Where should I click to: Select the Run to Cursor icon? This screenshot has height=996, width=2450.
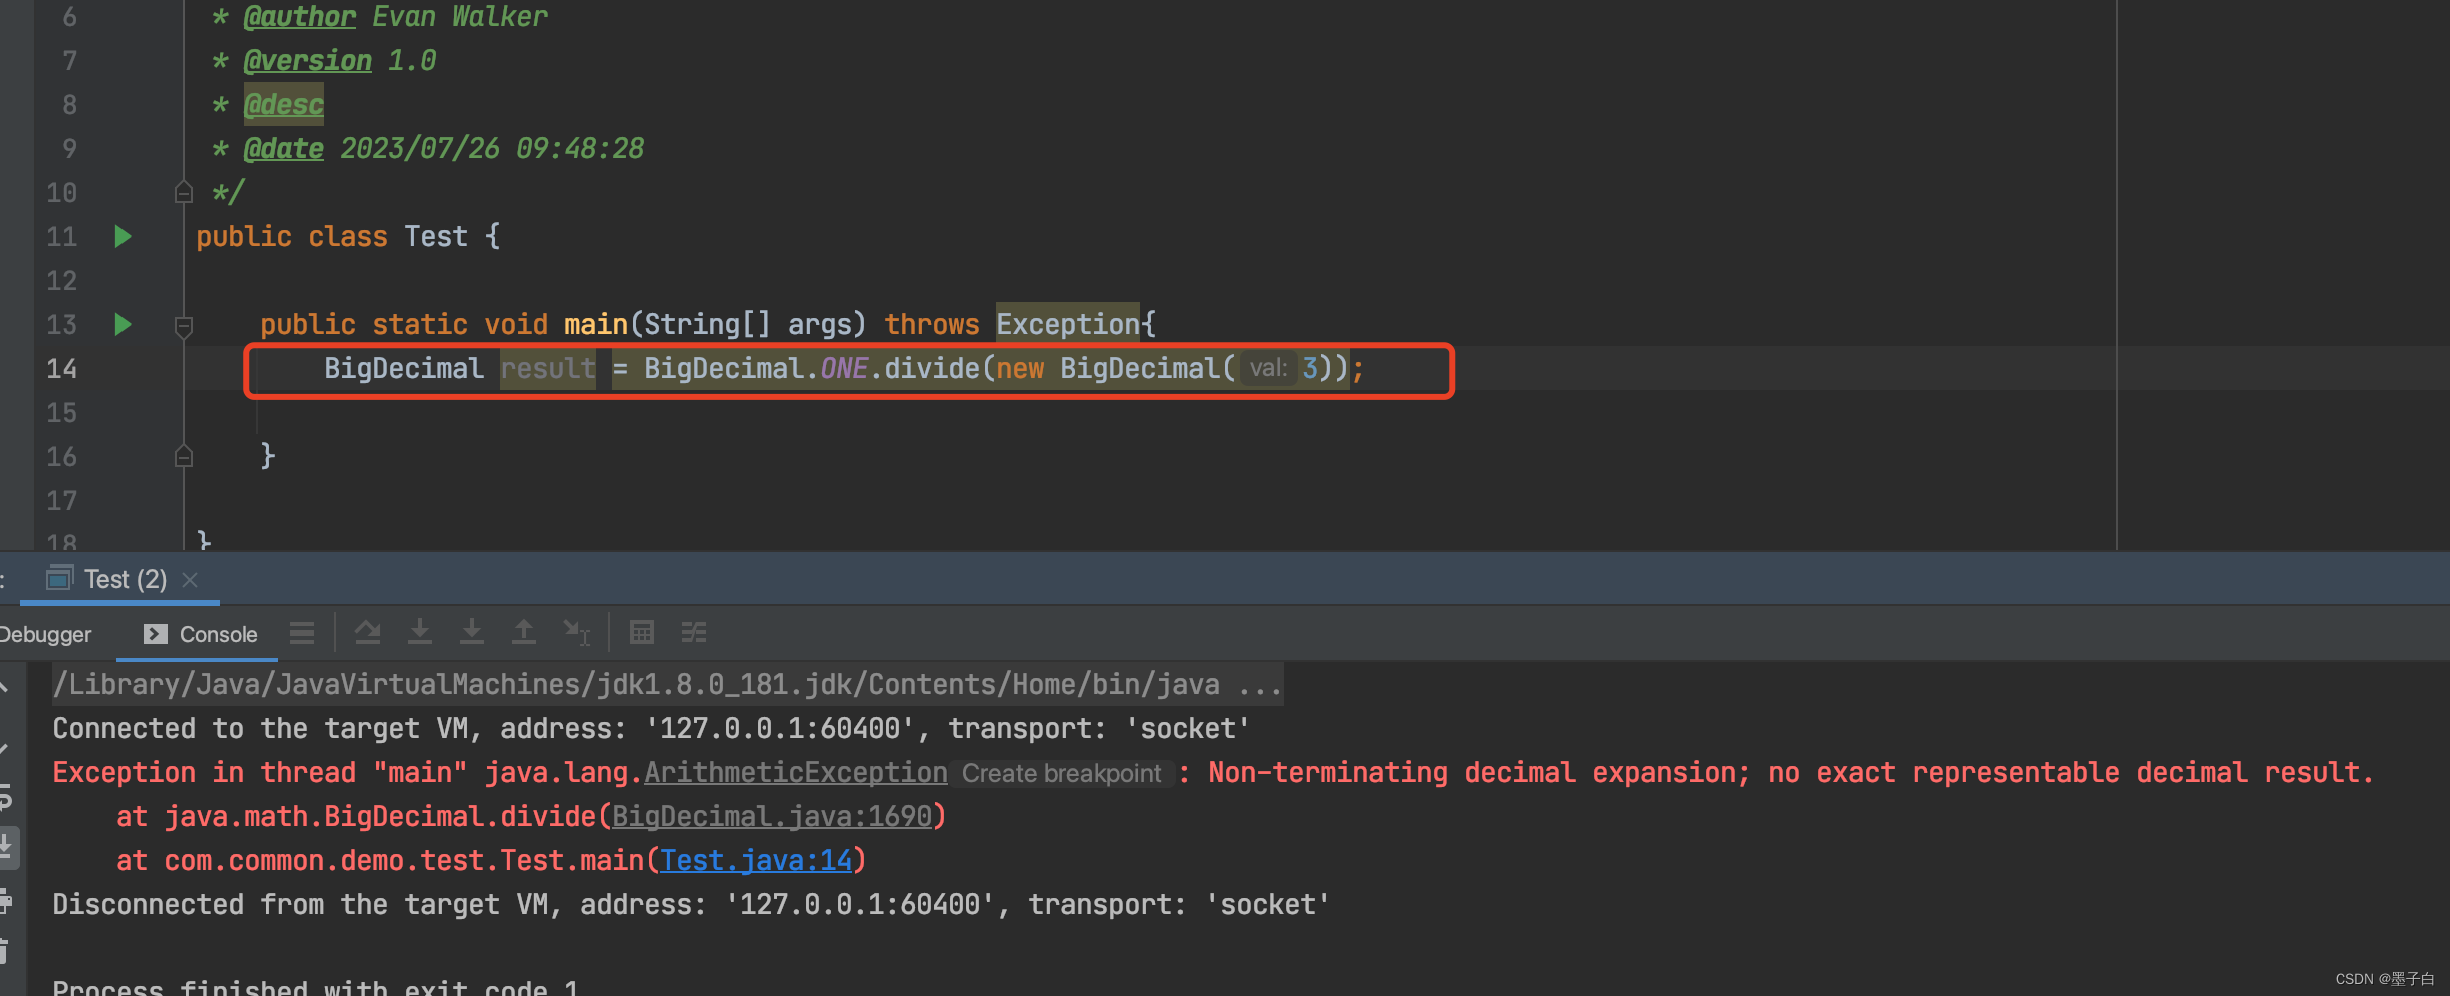coord(576,632)
